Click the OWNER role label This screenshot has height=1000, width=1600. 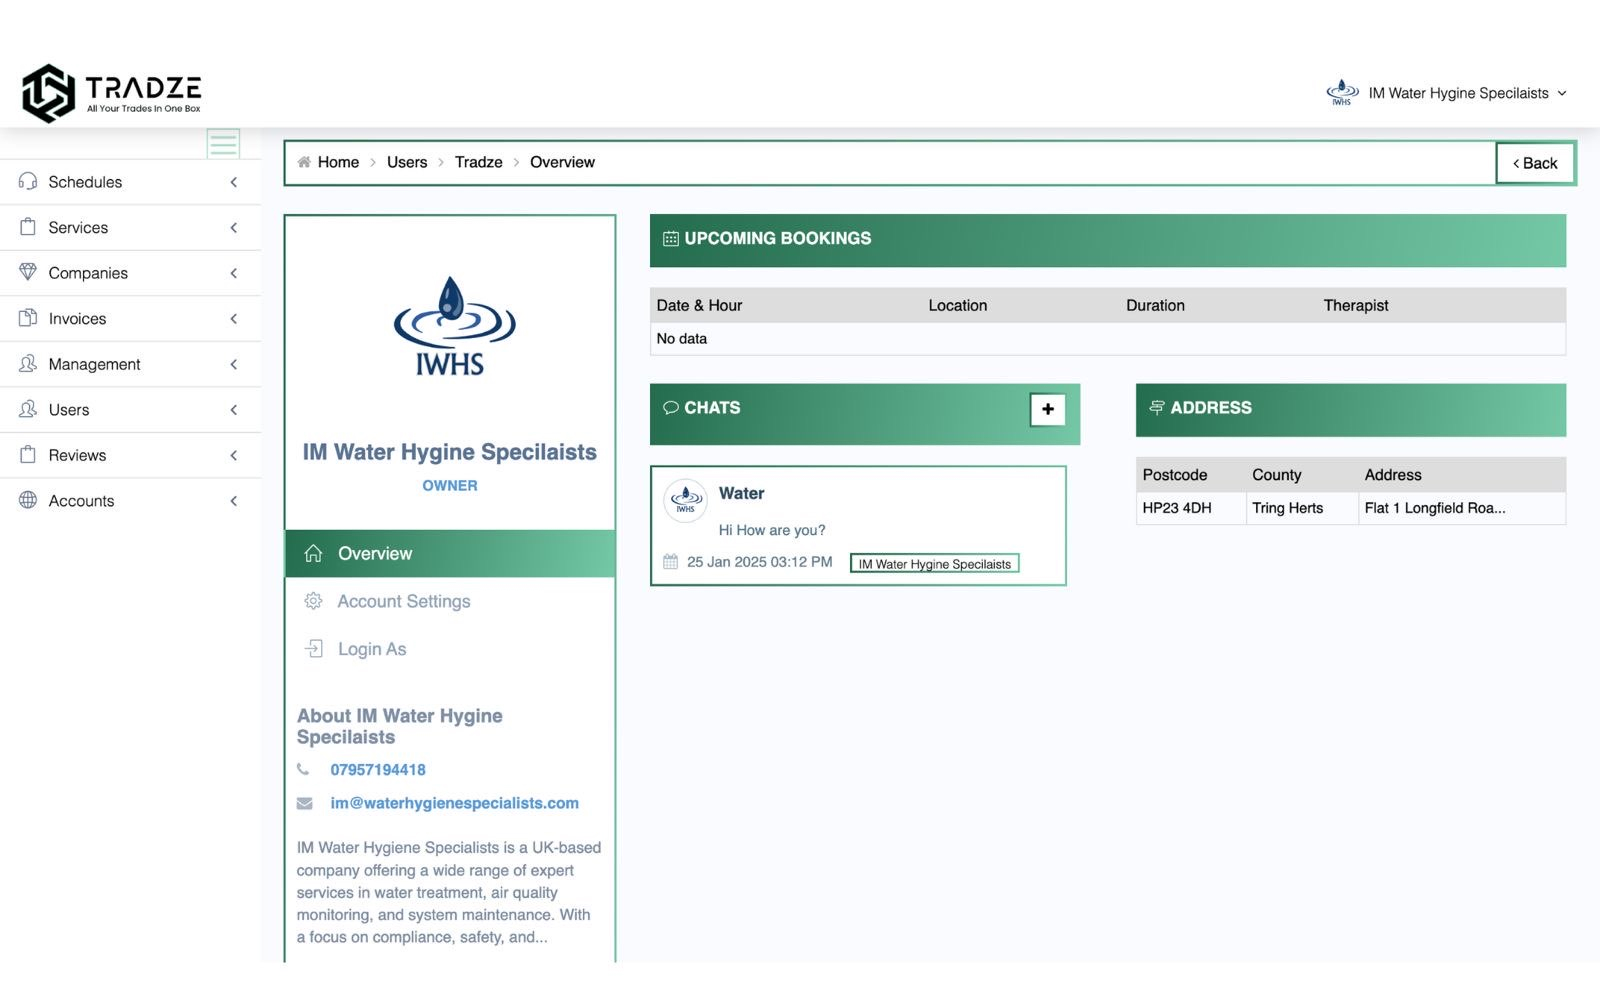450,485
